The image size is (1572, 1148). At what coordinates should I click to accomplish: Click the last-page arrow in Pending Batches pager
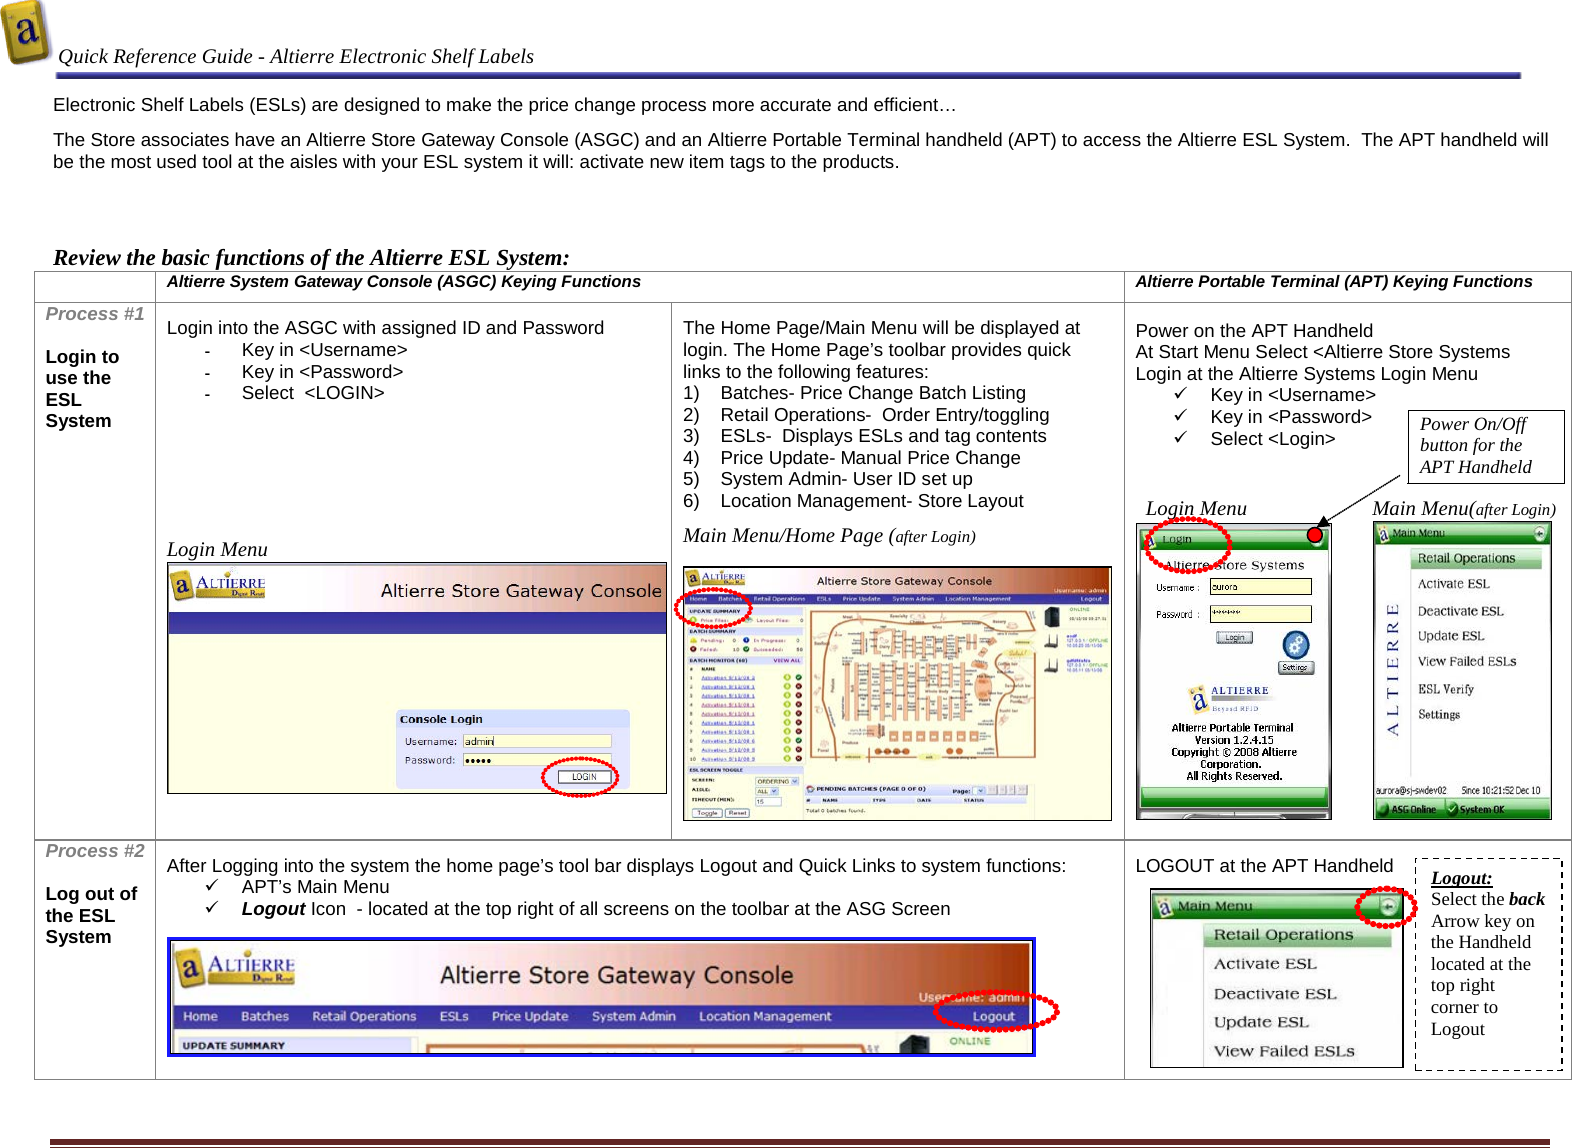point(1022,790)
